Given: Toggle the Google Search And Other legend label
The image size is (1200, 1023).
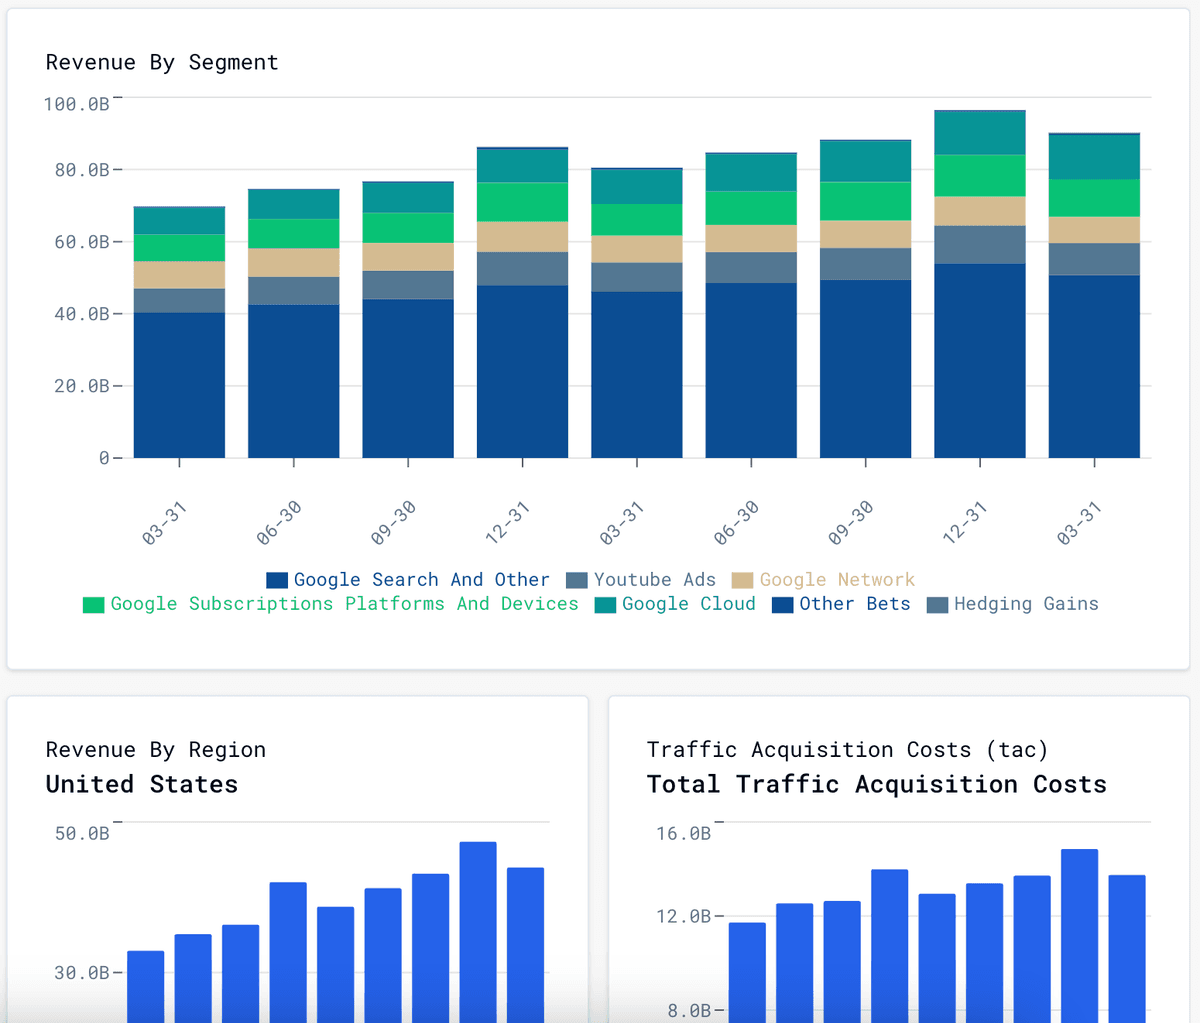Looking at the screenshot, I should tap(421, 580).
